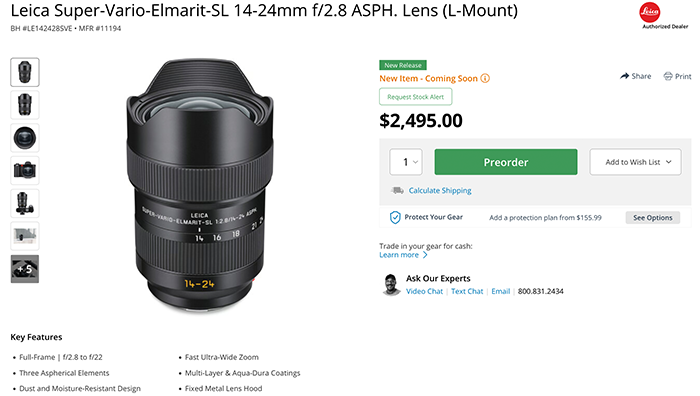Expand the Add to Wish List dropdown
Image resolution: width=700 pixels, height=396 pixels.
tap(635, 162)
